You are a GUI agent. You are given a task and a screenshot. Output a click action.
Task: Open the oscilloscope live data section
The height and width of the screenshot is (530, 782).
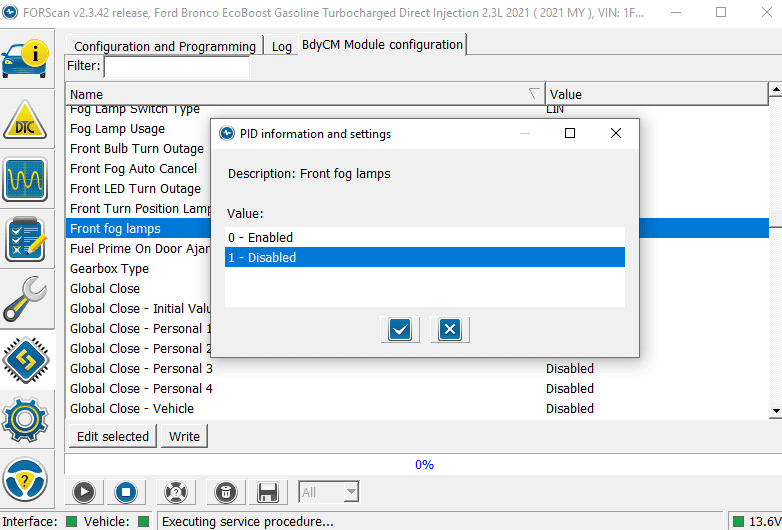(x=25, y=179)
